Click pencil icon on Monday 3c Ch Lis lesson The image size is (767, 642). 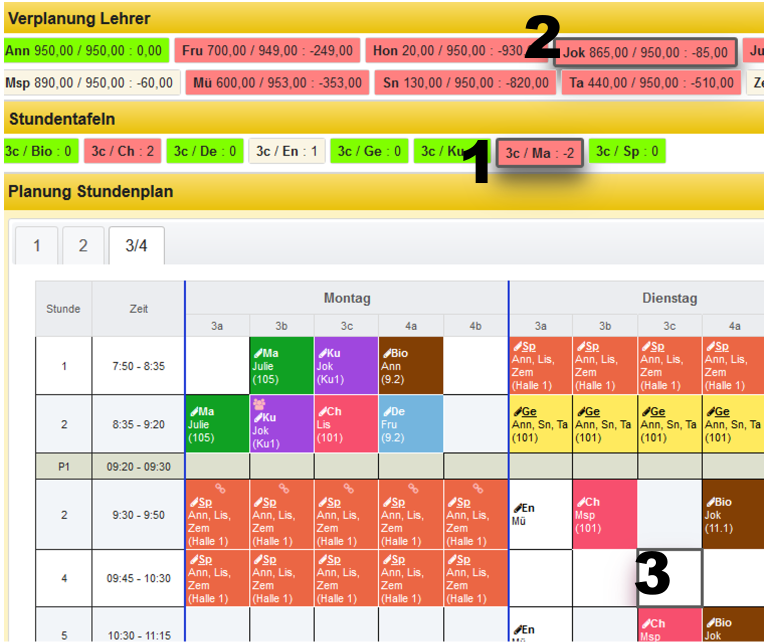[323, 411]
